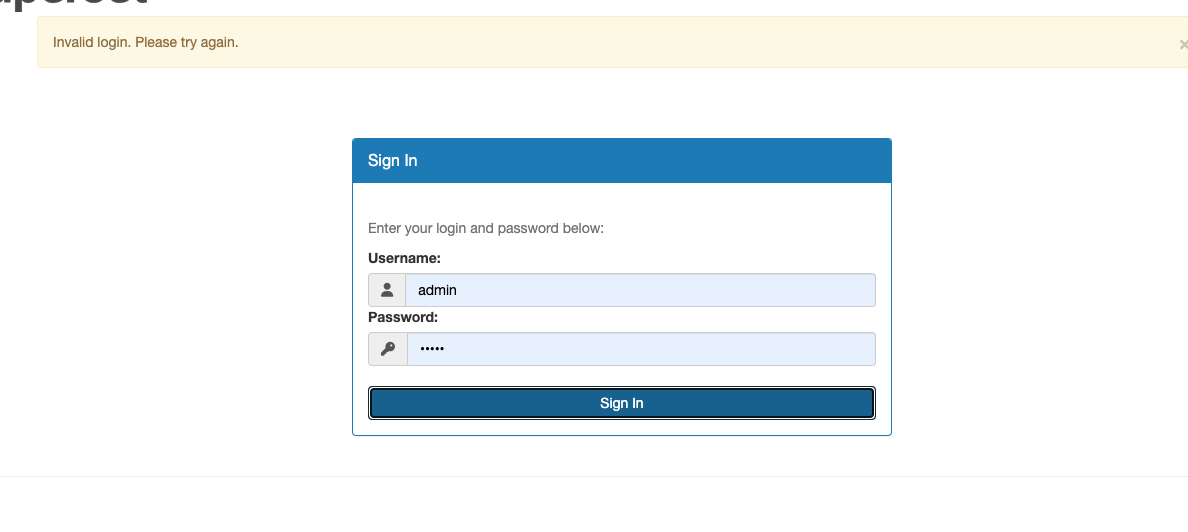
Task: Click the "Sign In" panel header title
Action: pyautogui.click(x=392, y=161)
